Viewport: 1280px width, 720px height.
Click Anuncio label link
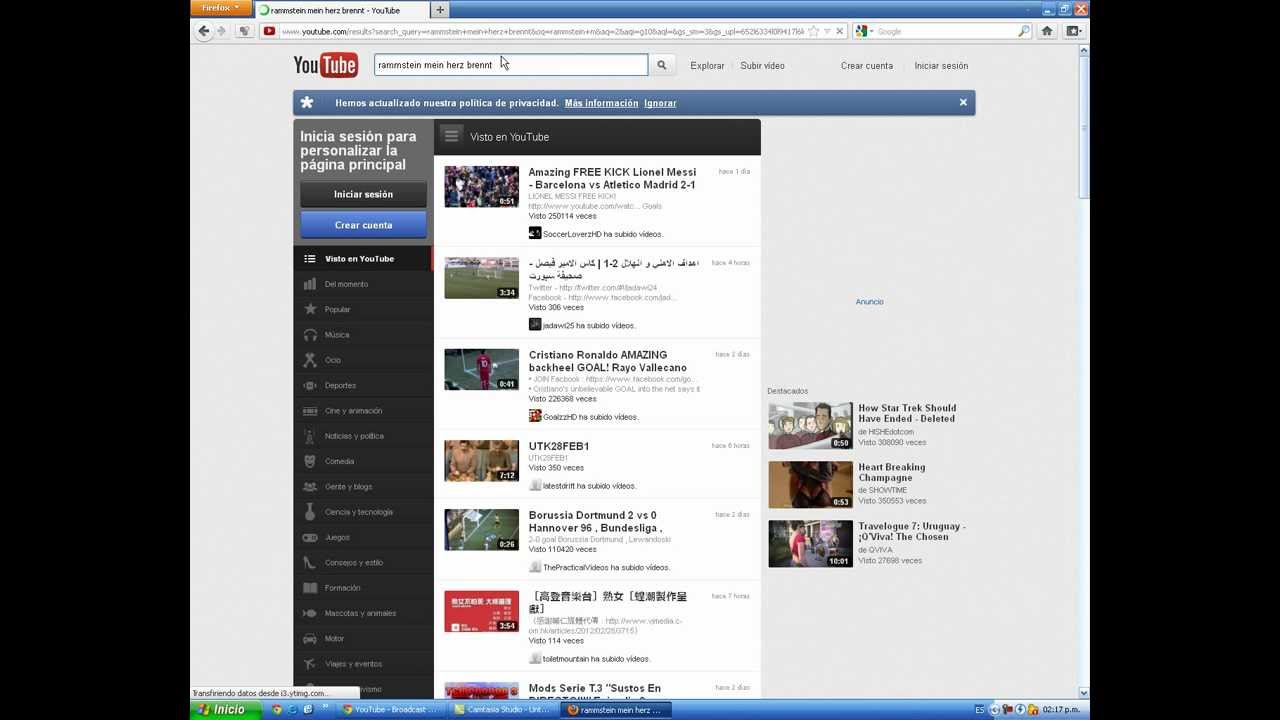tap(869, 302)
